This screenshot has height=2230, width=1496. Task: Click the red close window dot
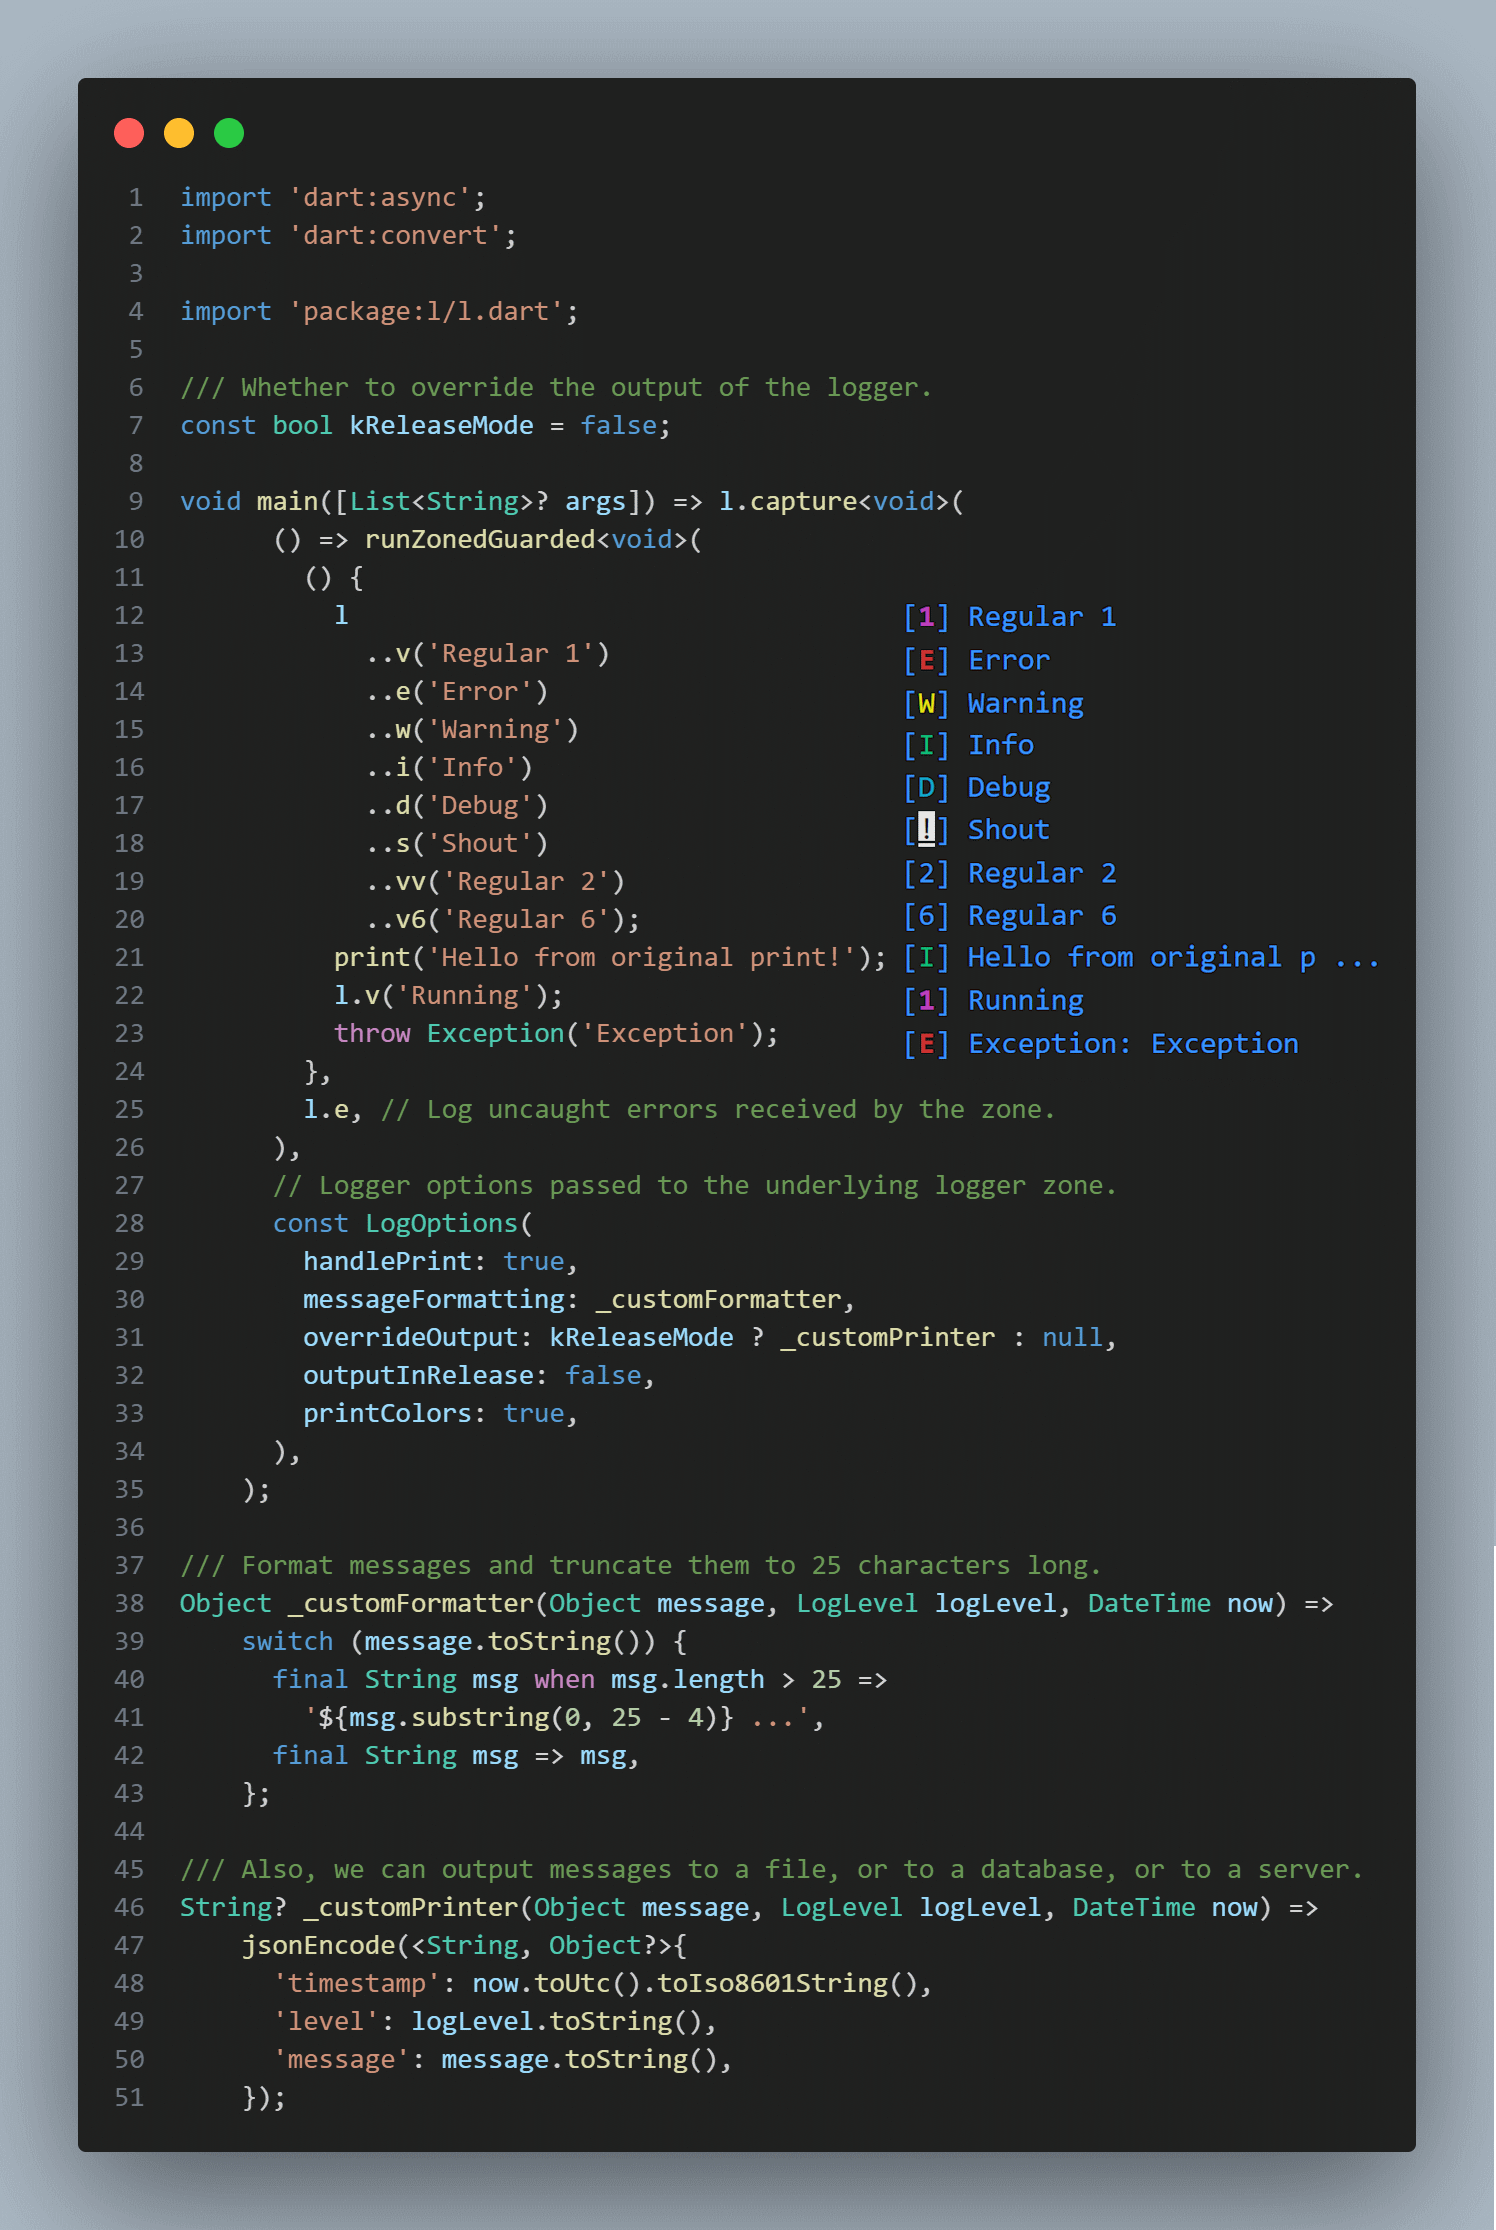[x=129, y=133]
